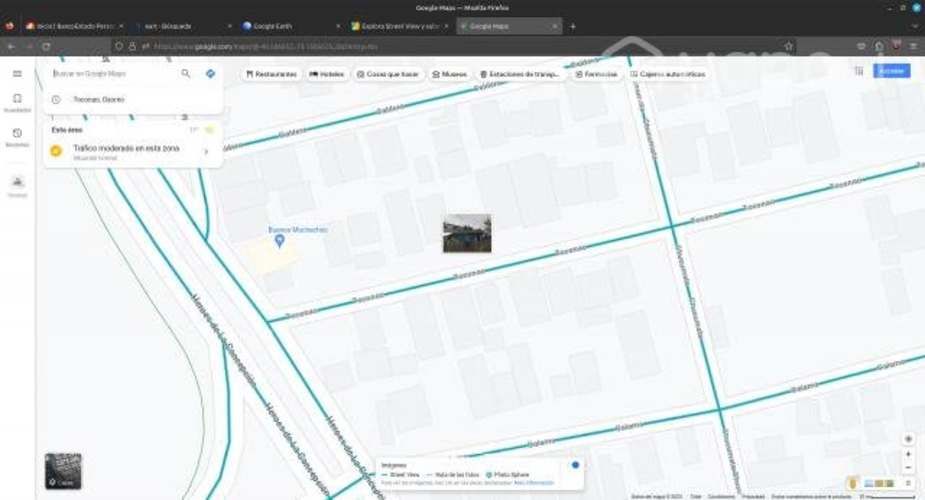Viewport: 925px width, 500px height.
Task: Select the Street View Pegman icon
Action: (852, 483)
